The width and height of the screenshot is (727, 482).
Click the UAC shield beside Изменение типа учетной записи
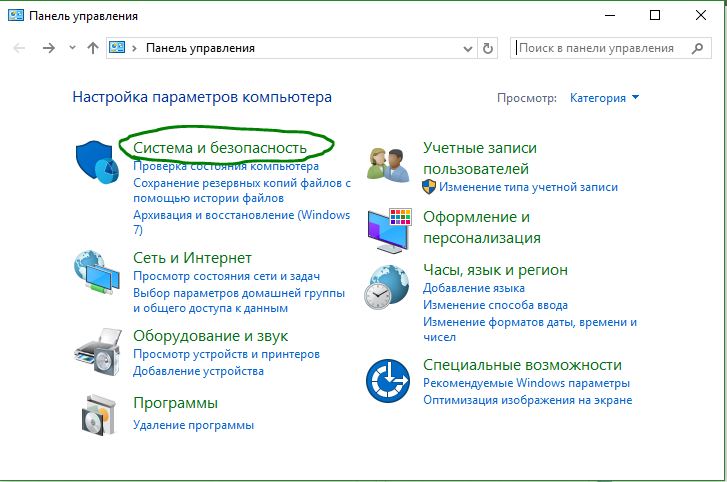(429, 187)
